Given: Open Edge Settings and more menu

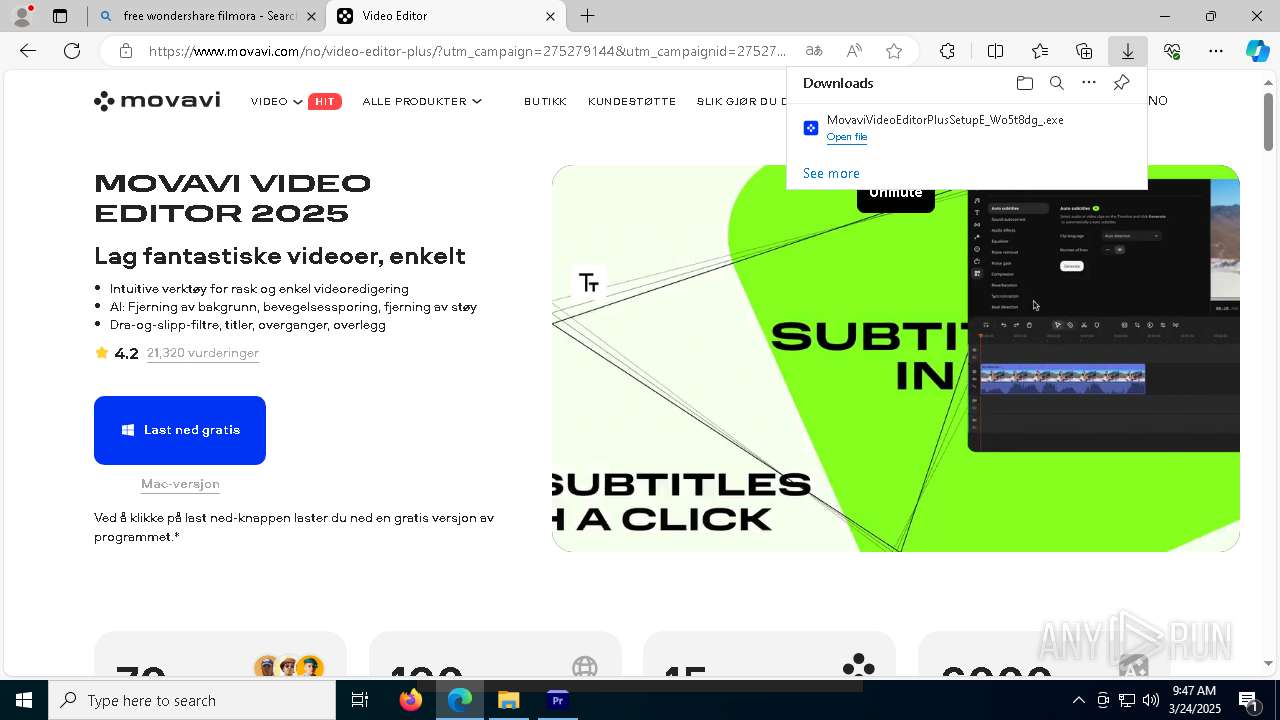Looking at the screenshot, I should point(1216,51).
